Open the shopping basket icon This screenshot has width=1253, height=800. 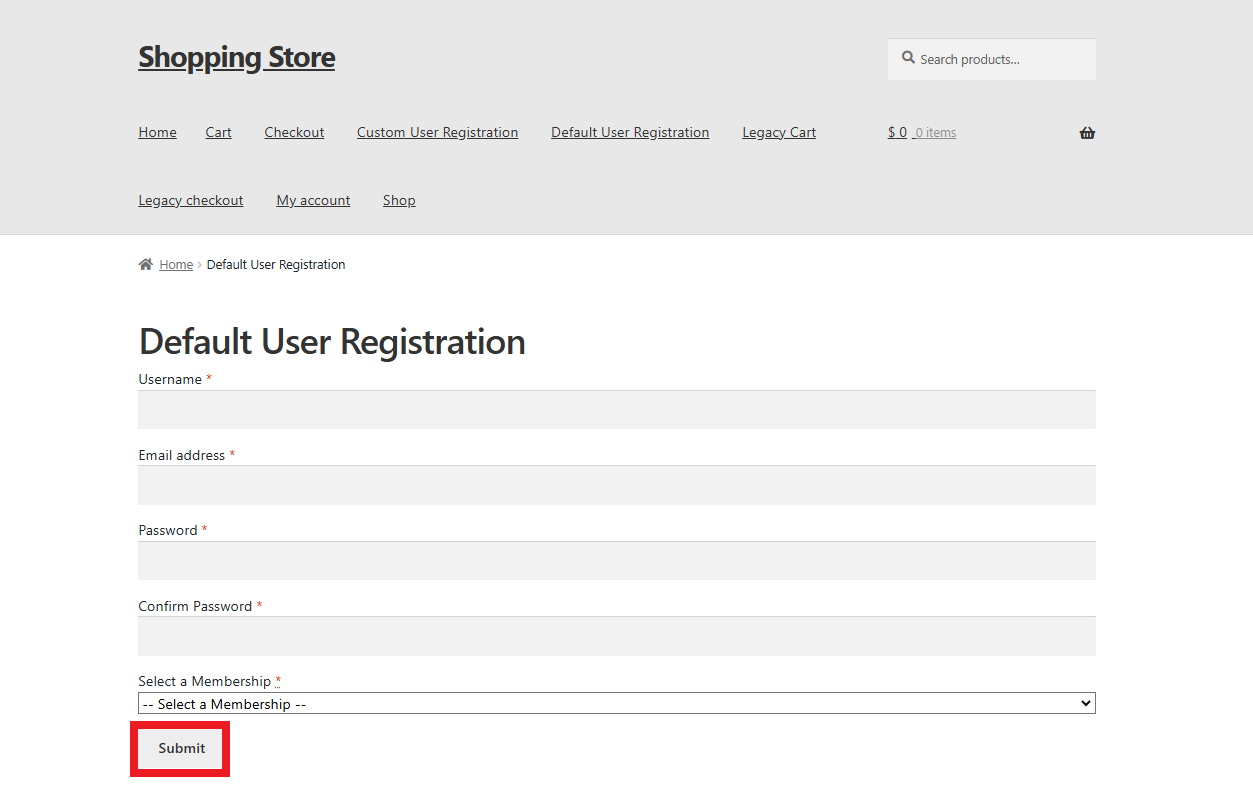click(x=1087, y=132)
